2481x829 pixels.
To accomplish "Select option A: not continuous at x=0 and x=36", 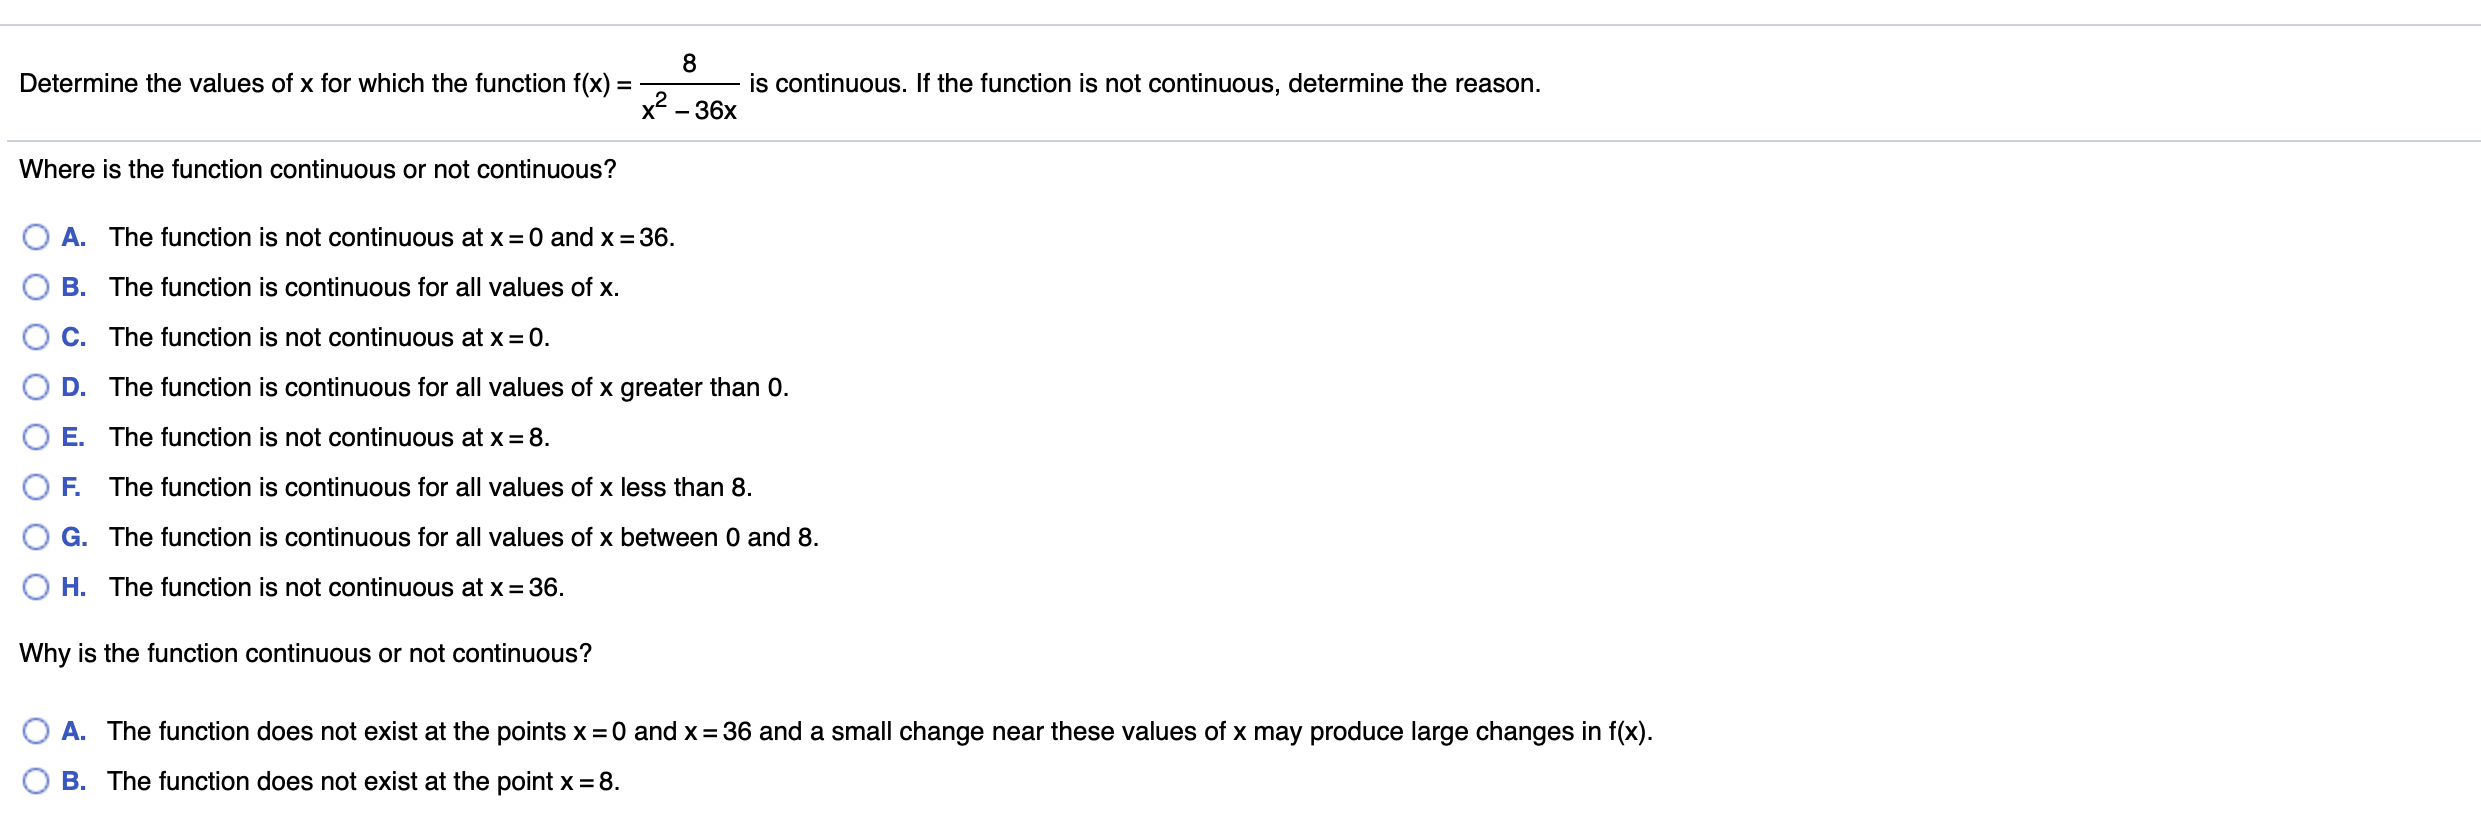I will coord(36,237).
